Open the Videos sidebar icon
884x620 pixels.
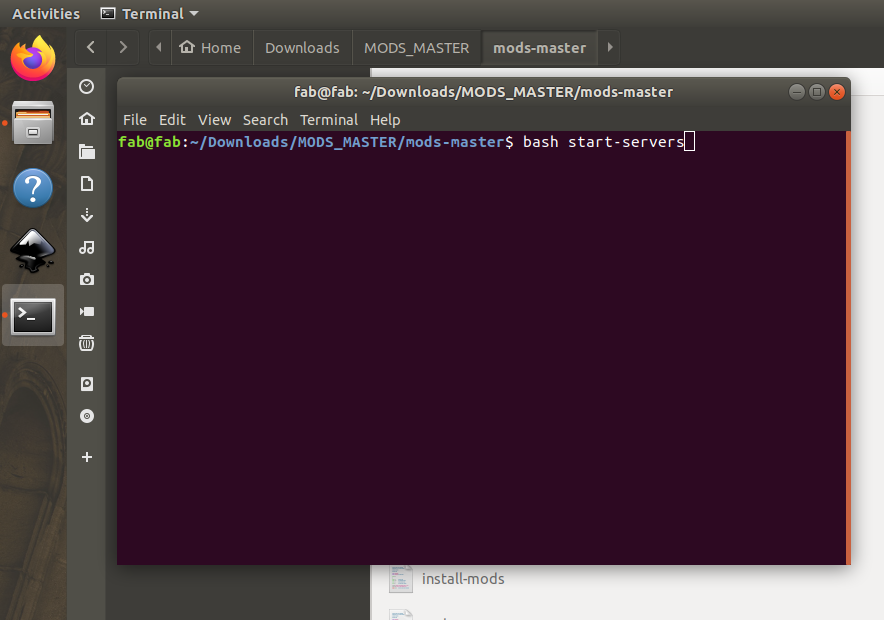[87, 311]
